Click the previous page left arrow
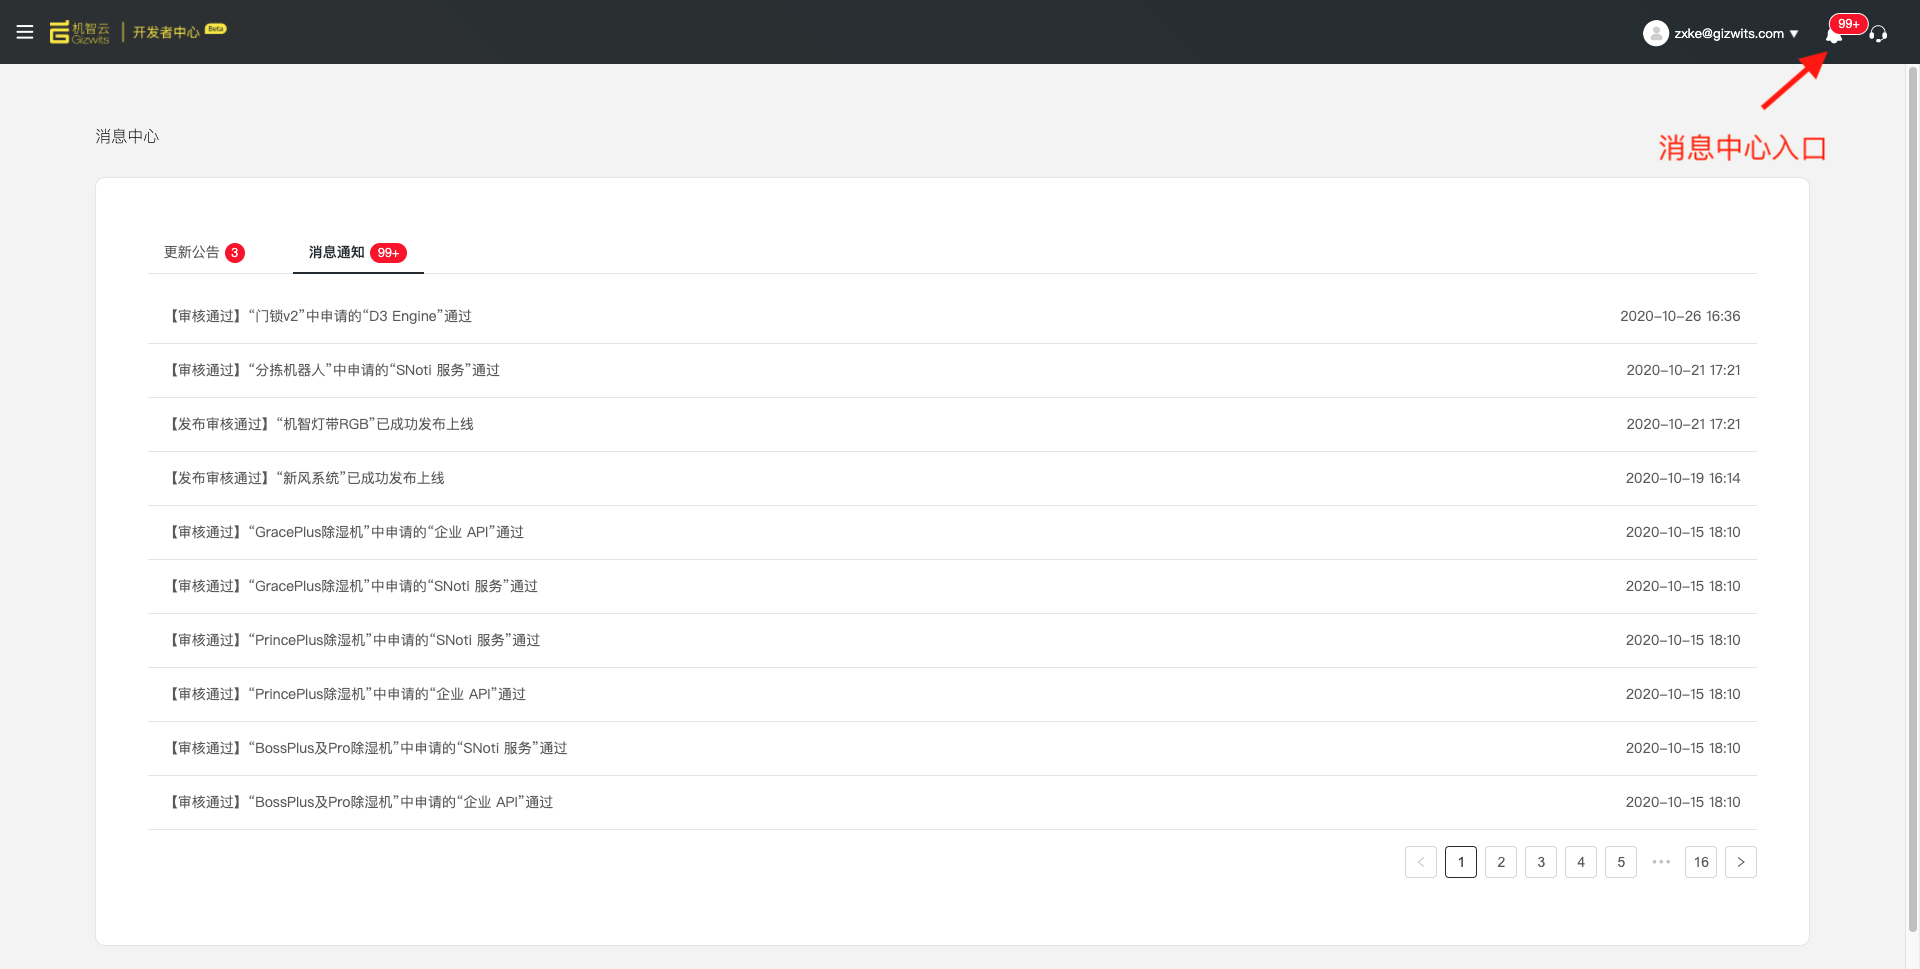Image resolution: width=1920 pixels, height=969 pixels. click(x=1420, y=862)
